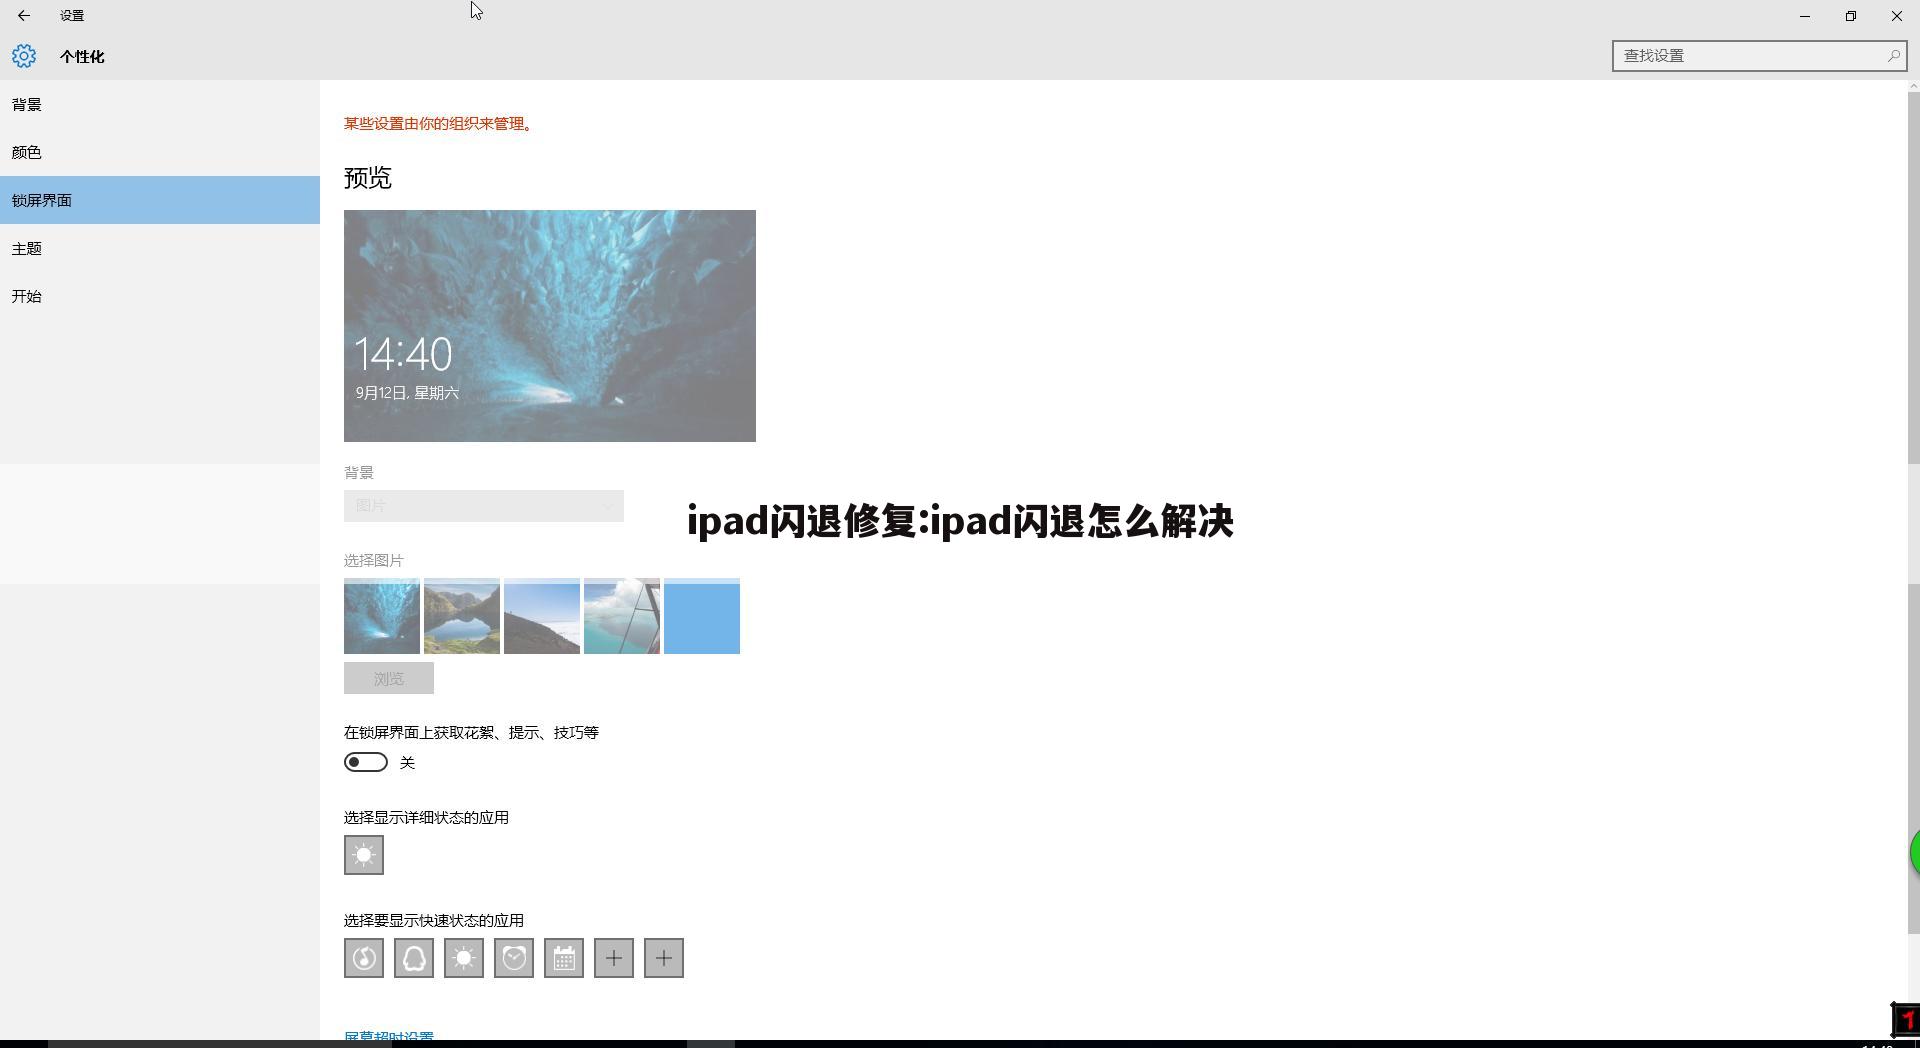The height and width of the screenshot is (1048, 1920).
Task: Choose the rocky hillside thumbnail
Action: (x=542, y=616)
